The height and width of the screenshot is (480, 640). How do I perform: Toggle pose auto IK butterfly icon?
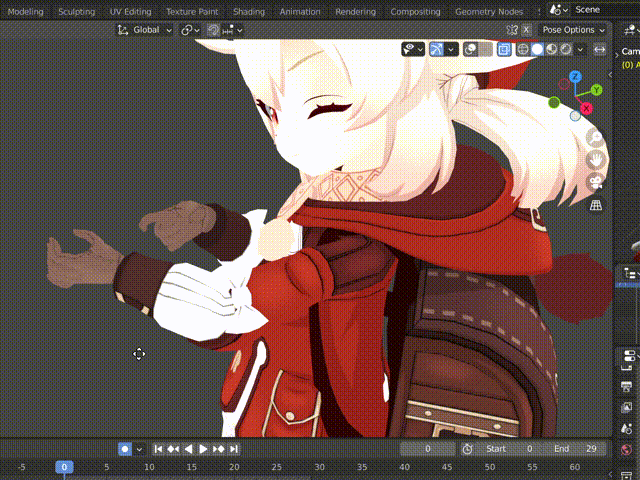pyautogui.click(x=512, y=30)
